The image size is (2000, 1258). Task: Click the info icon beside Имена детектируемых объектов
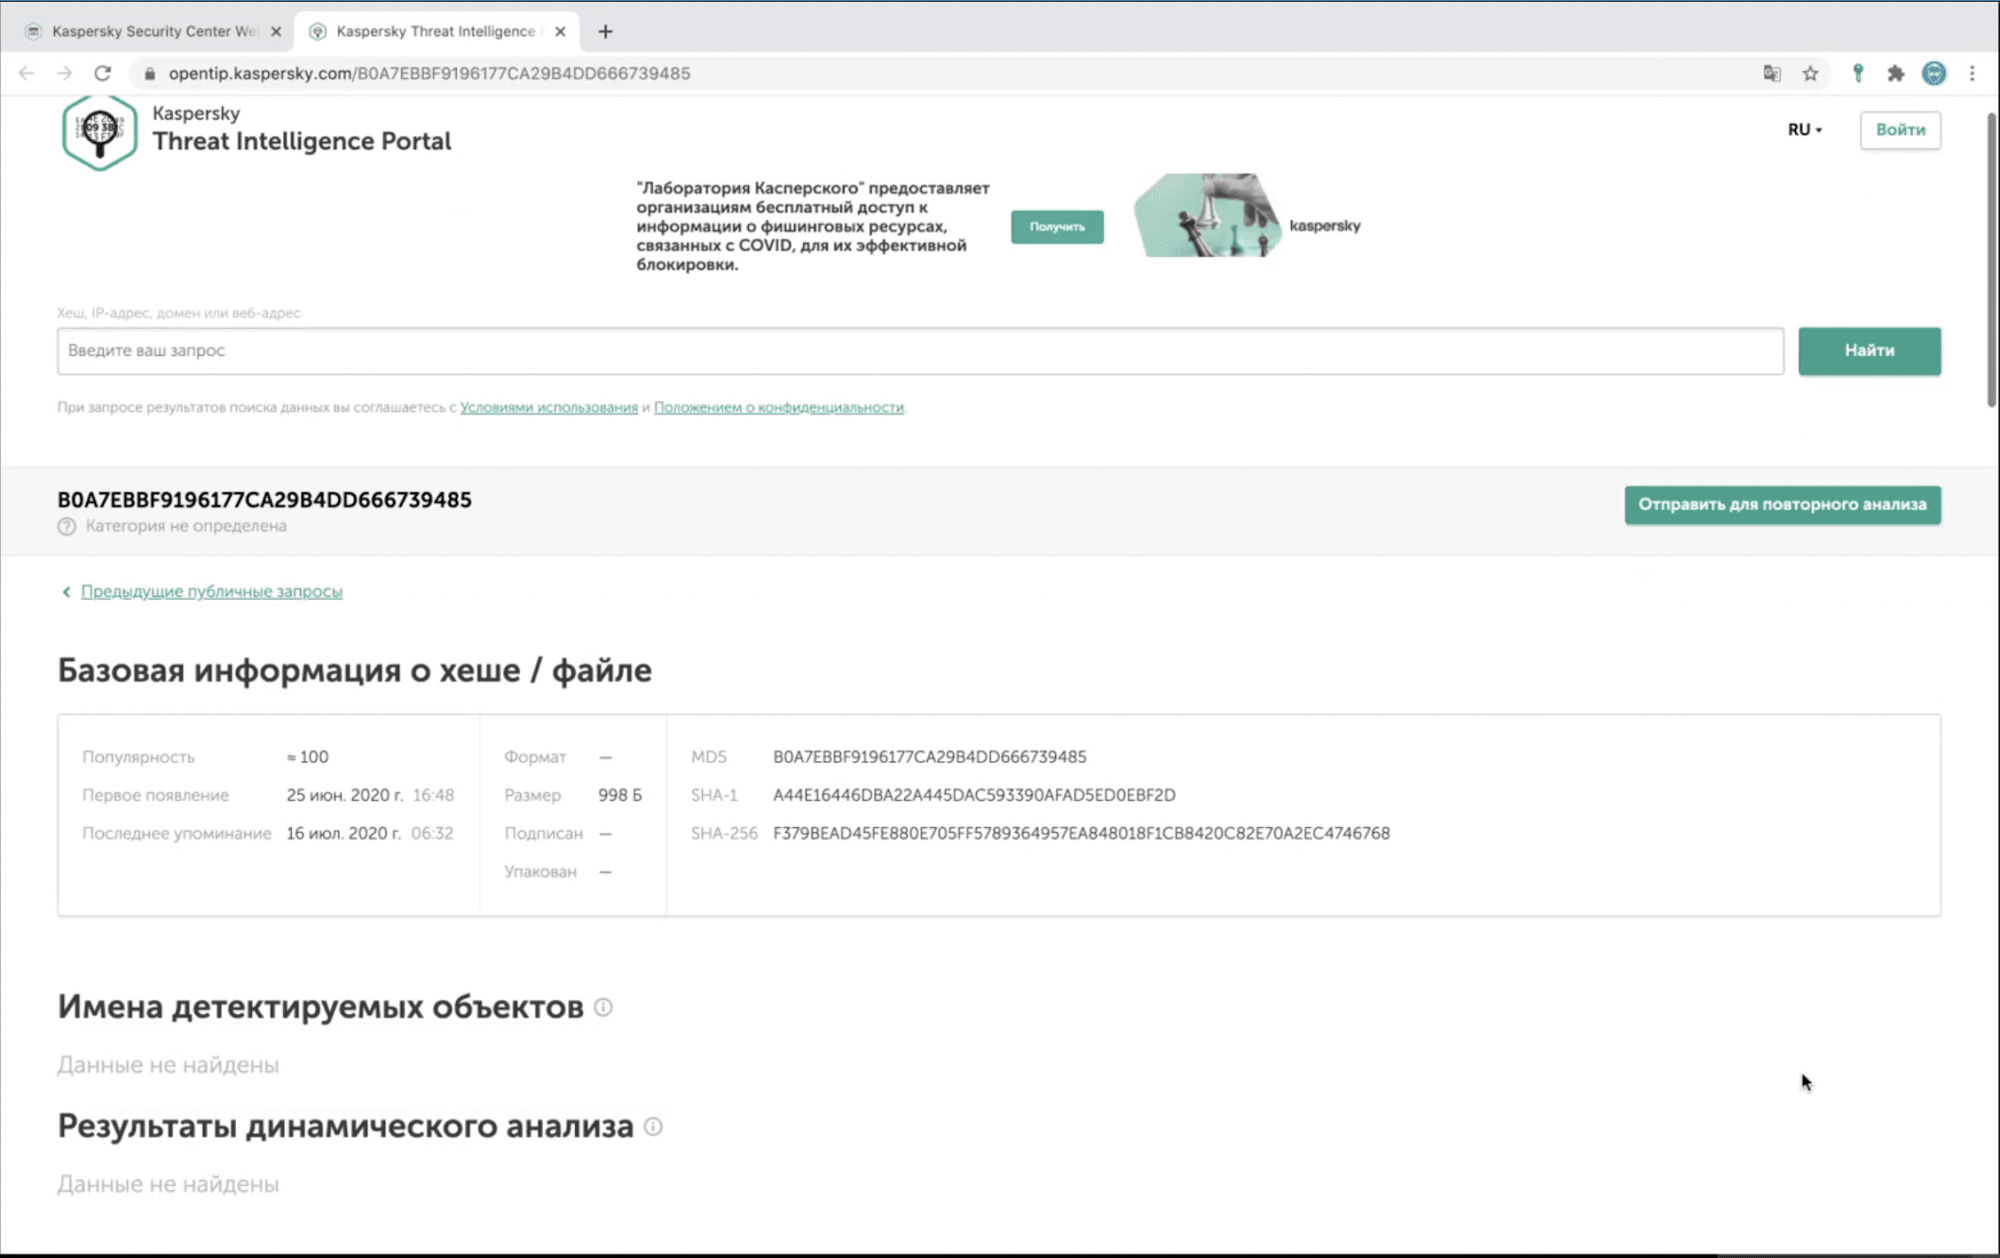(x=603, y=1007)
